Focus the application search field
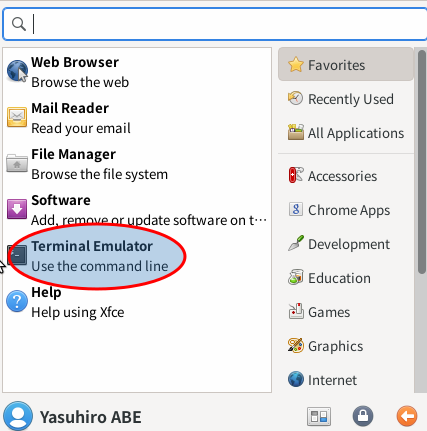This screenshot has width=427, height=431. pyautogui.click(x=215, y=24)
